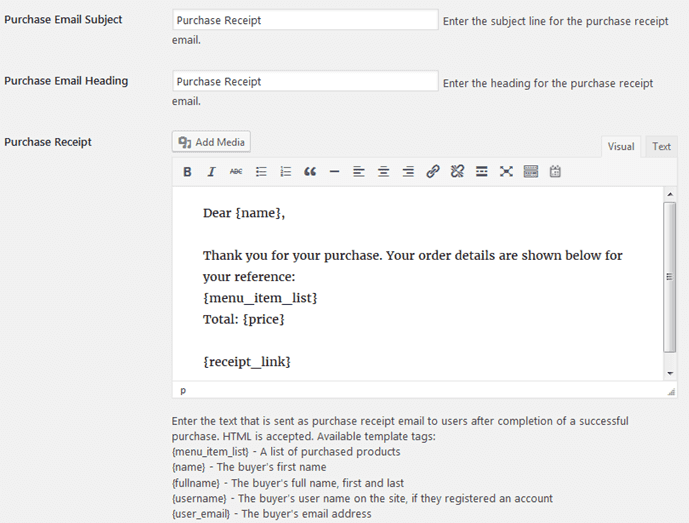This screenshot has width=689, height=523.
Task: Align text to the right
Action: [408, 172]
